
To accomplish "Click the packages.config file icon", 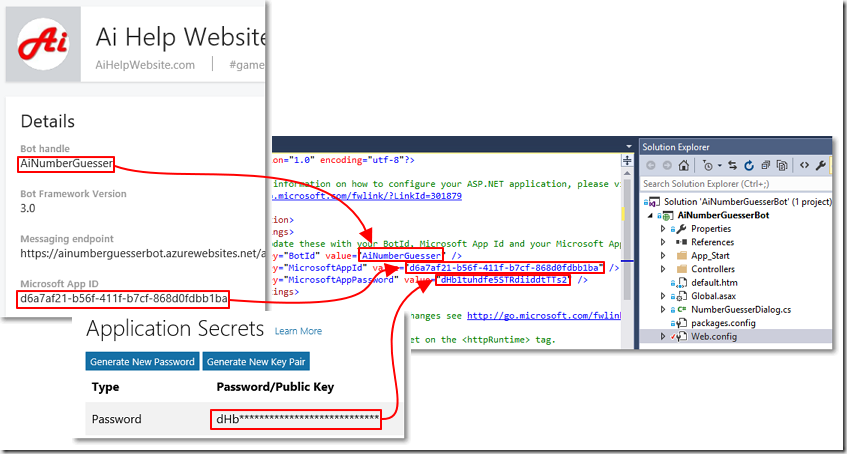I will (x=682, y=323).
